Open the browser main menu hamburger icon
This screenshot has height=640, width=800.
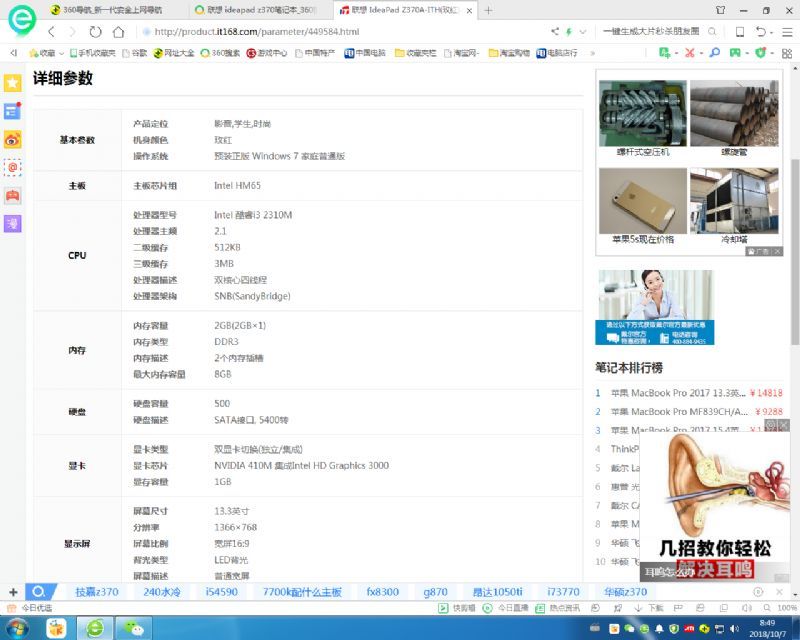(787, 32)
